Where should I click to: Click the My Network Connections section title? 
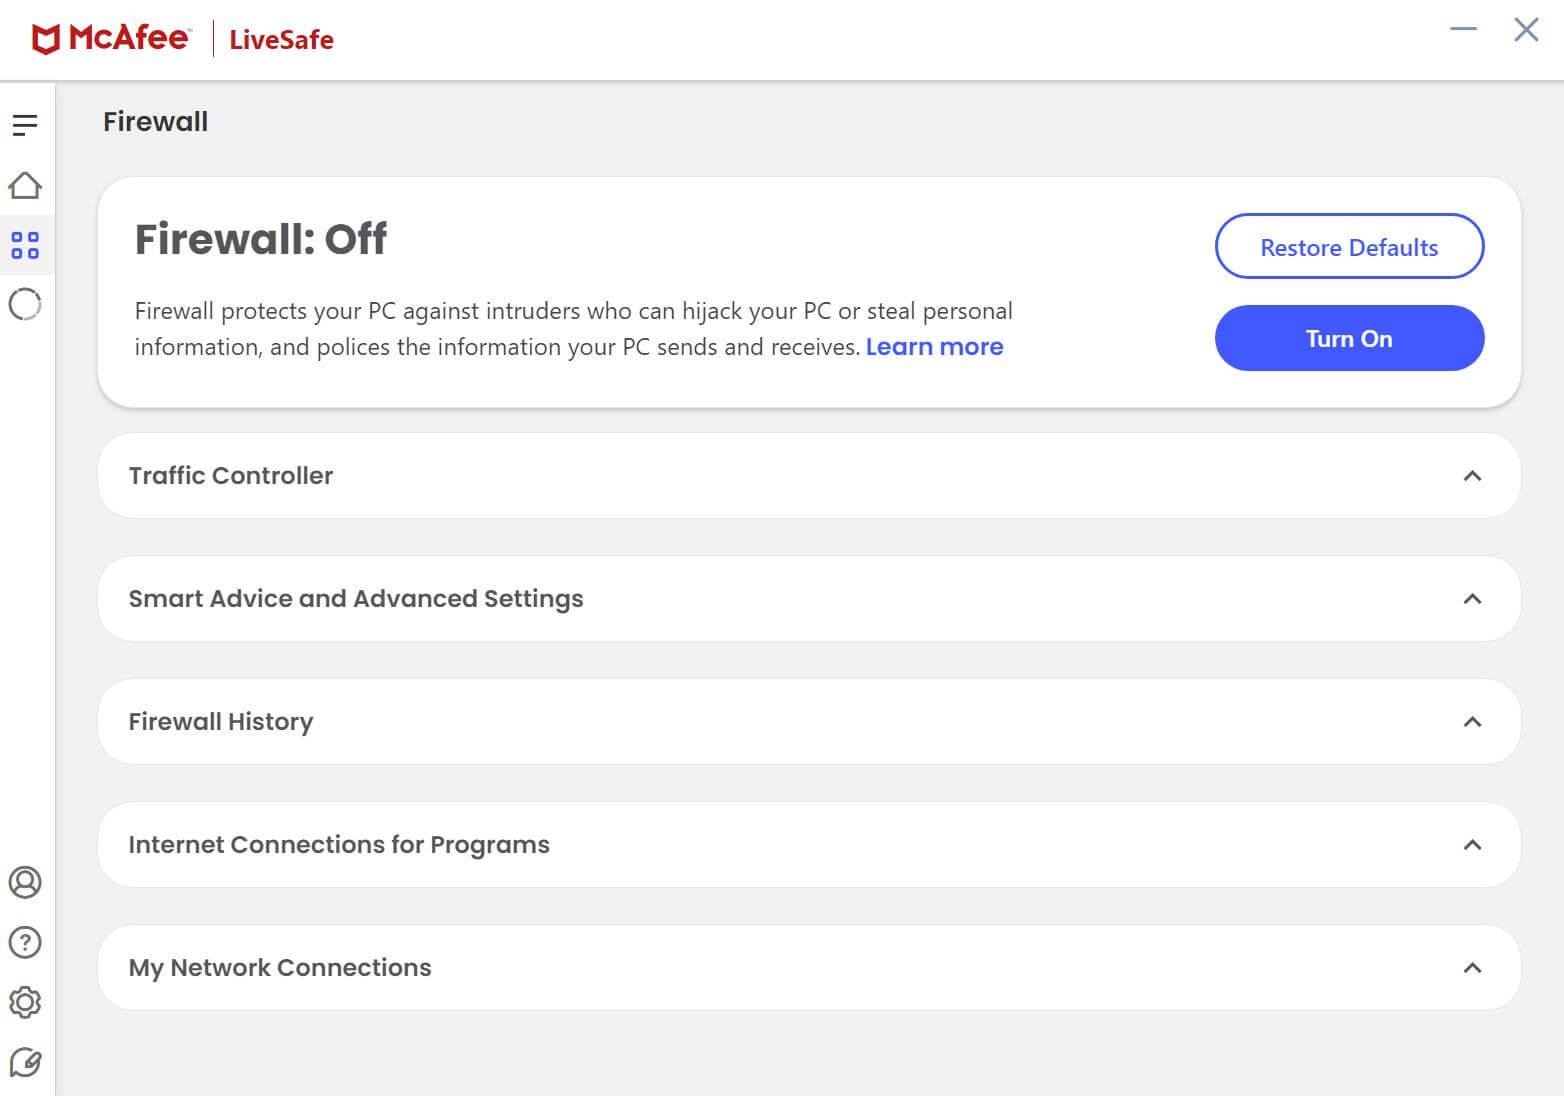click(x=280, y=968)
